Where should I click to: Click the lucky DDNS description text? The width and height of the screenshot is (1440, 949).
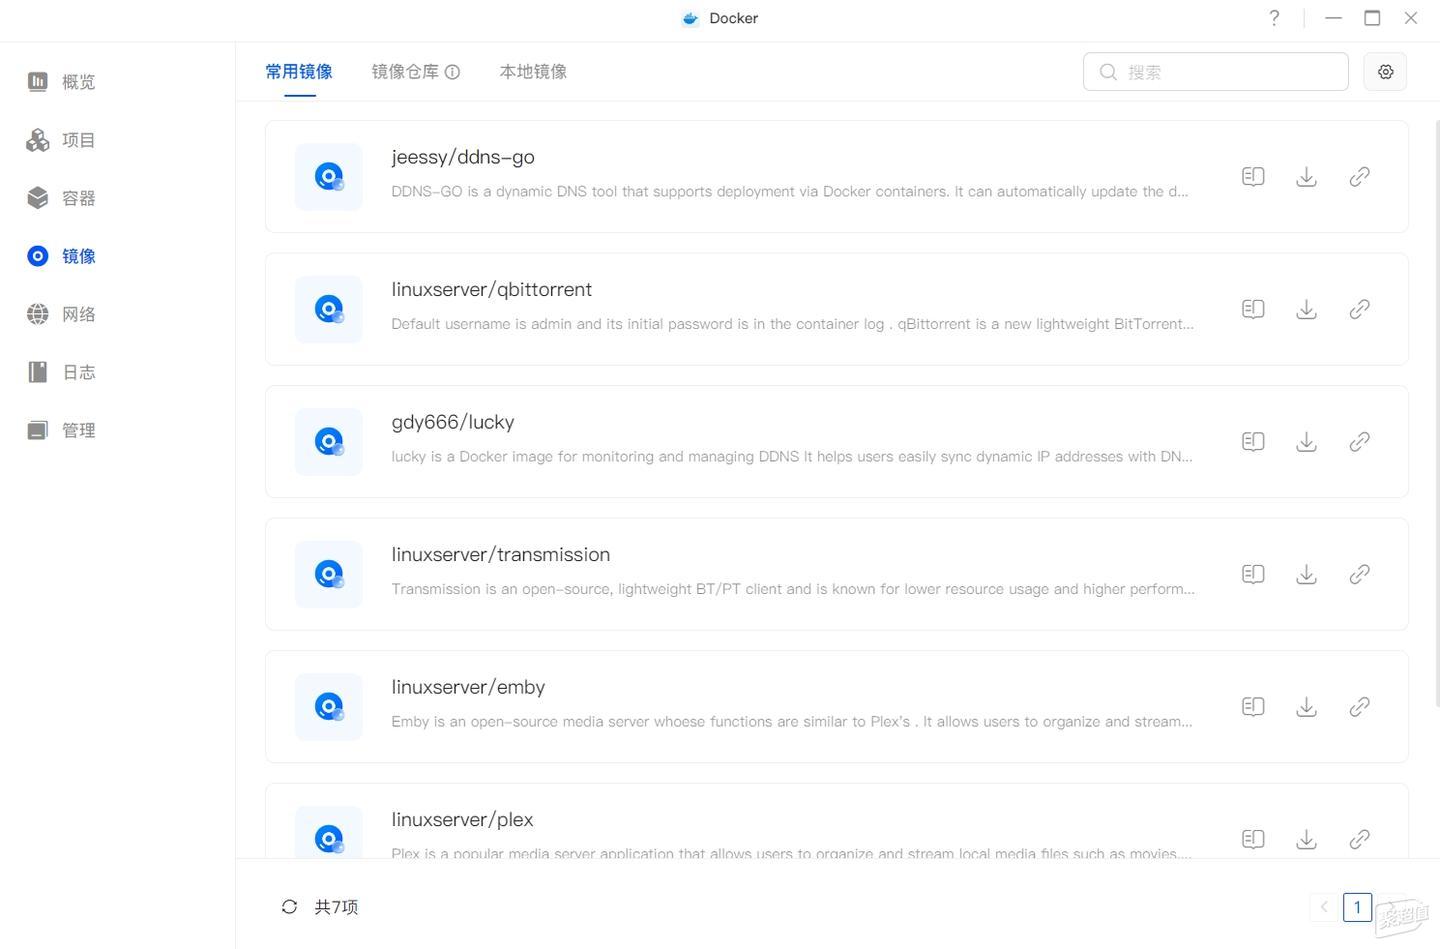792,456
